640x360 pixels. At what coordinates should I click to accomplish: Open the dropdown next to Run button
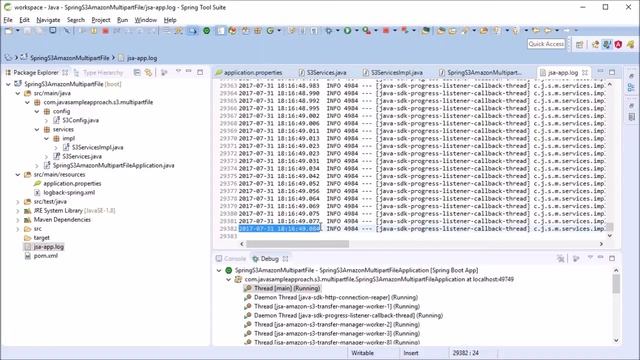pos(356,31)
